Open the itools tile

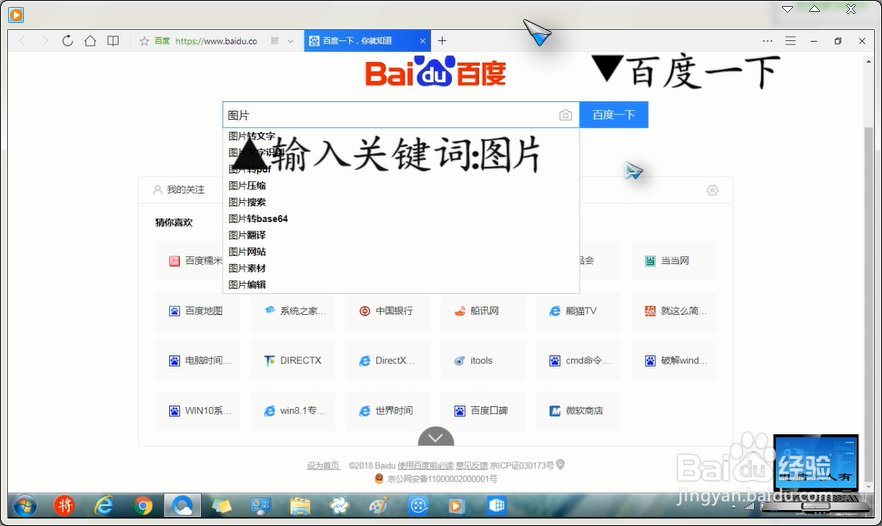(x=483, y=361)
